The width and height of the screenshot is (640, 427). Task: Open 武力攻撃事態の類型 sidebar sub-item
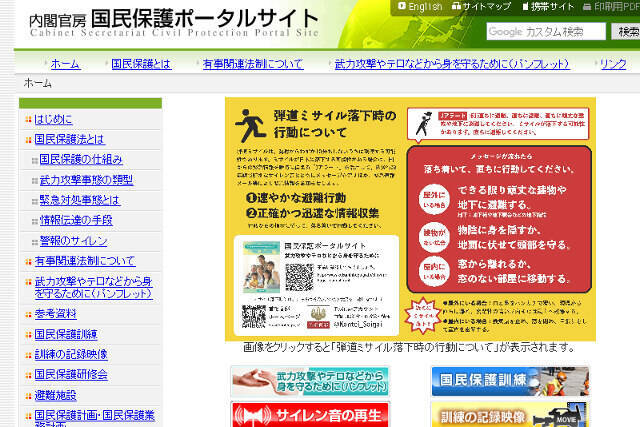85,180
